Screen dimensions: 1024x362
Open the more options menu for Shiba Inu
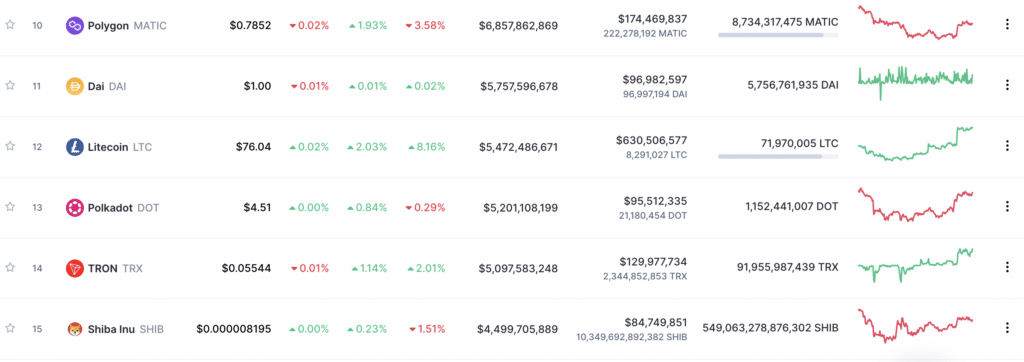1006,327
